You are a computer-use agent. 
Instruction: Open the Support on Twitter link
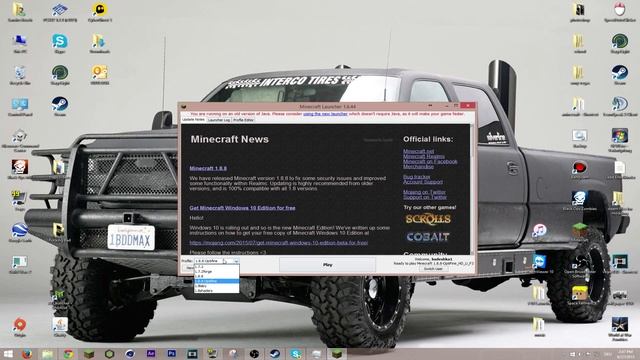tap(425, 197)
